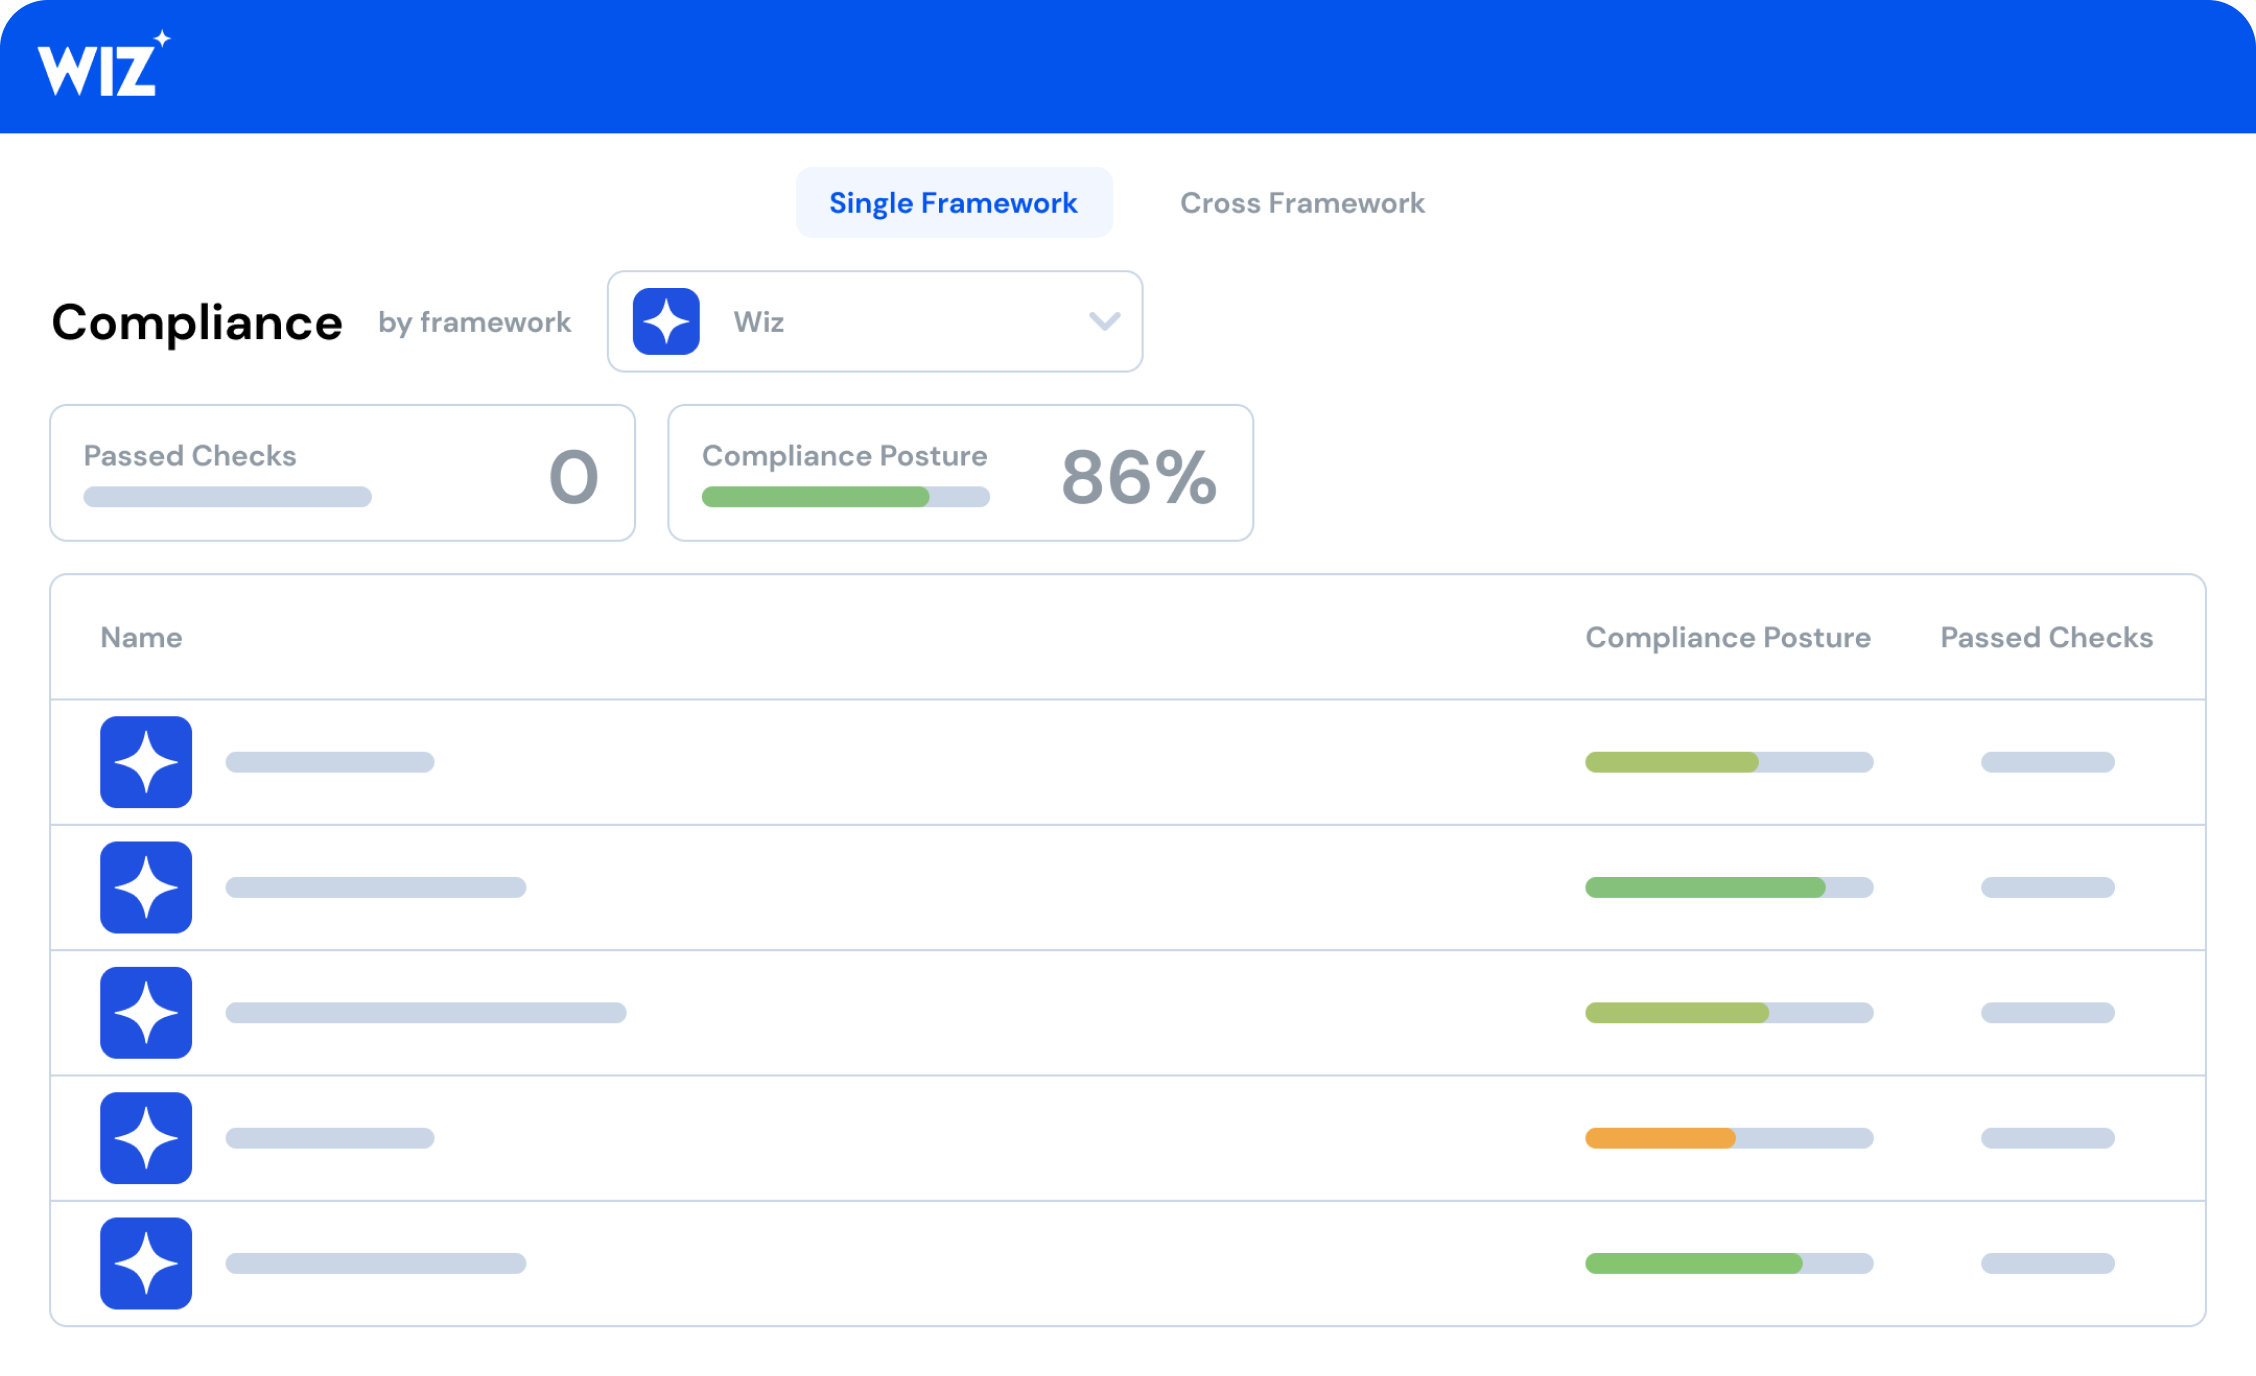Switch to the Single Framework tab

[953, 203]
